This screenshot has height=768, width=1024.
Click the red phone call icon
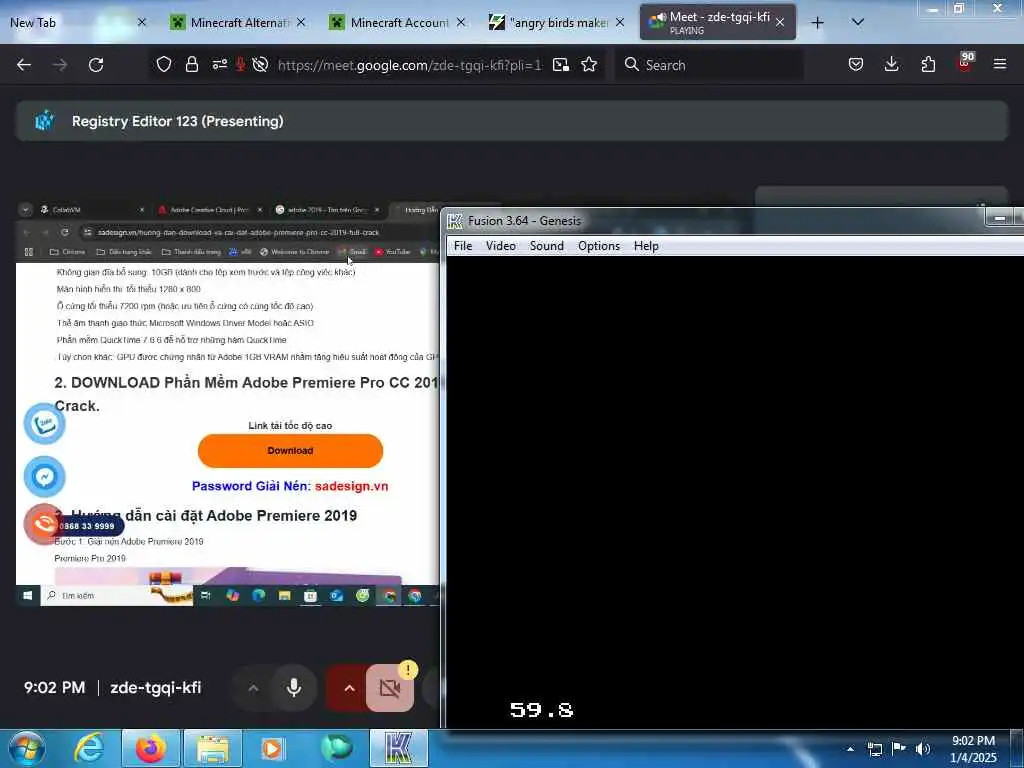[x=43, y=524]
